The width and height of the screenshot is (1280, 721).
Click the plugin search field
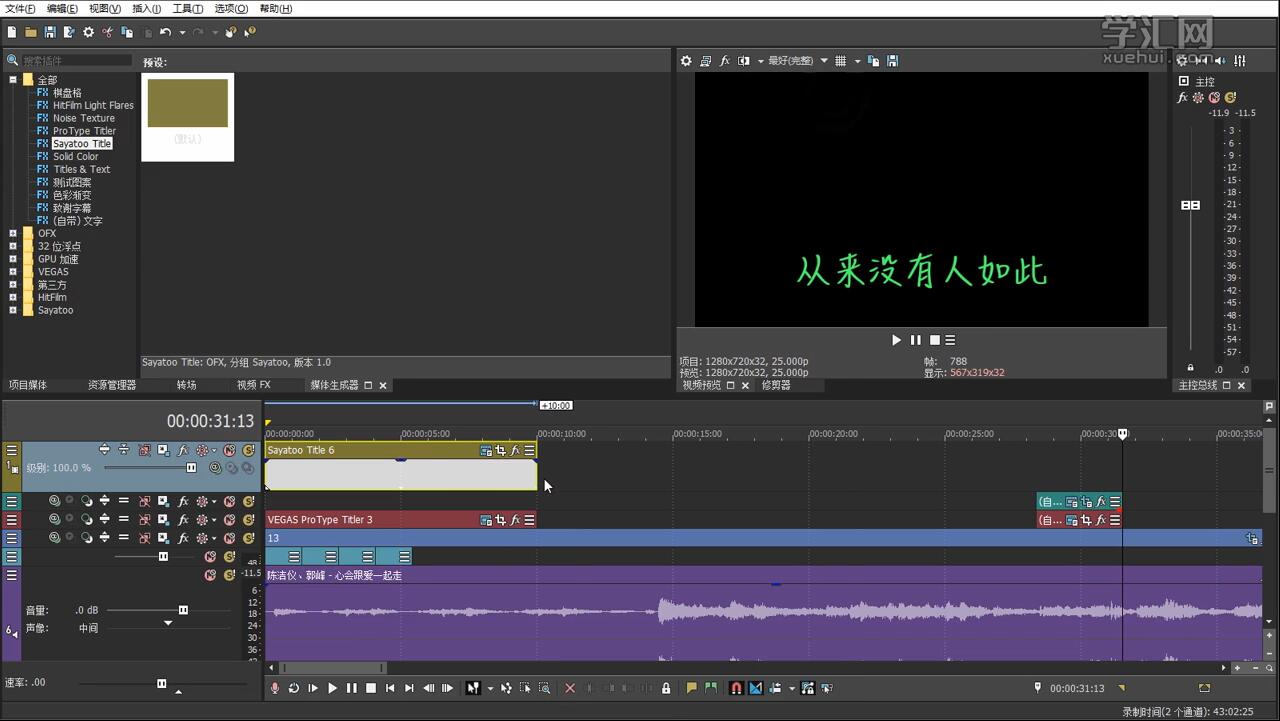click(76, 61)
